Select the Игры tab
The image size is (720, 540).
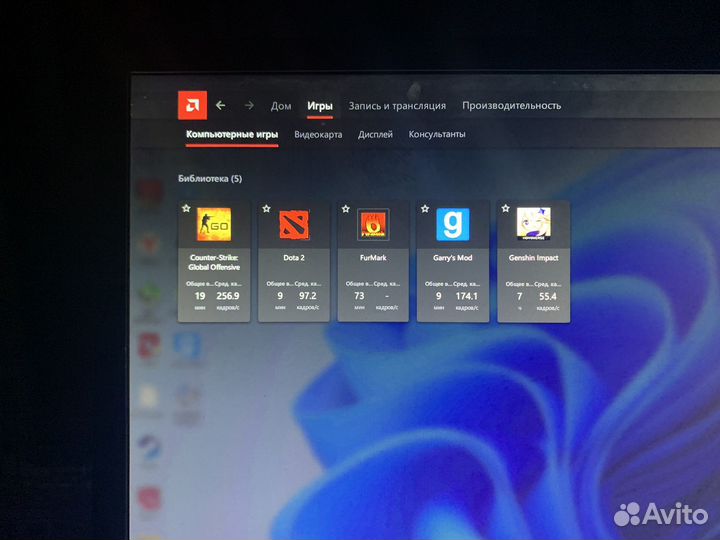(x=320, y=106)
